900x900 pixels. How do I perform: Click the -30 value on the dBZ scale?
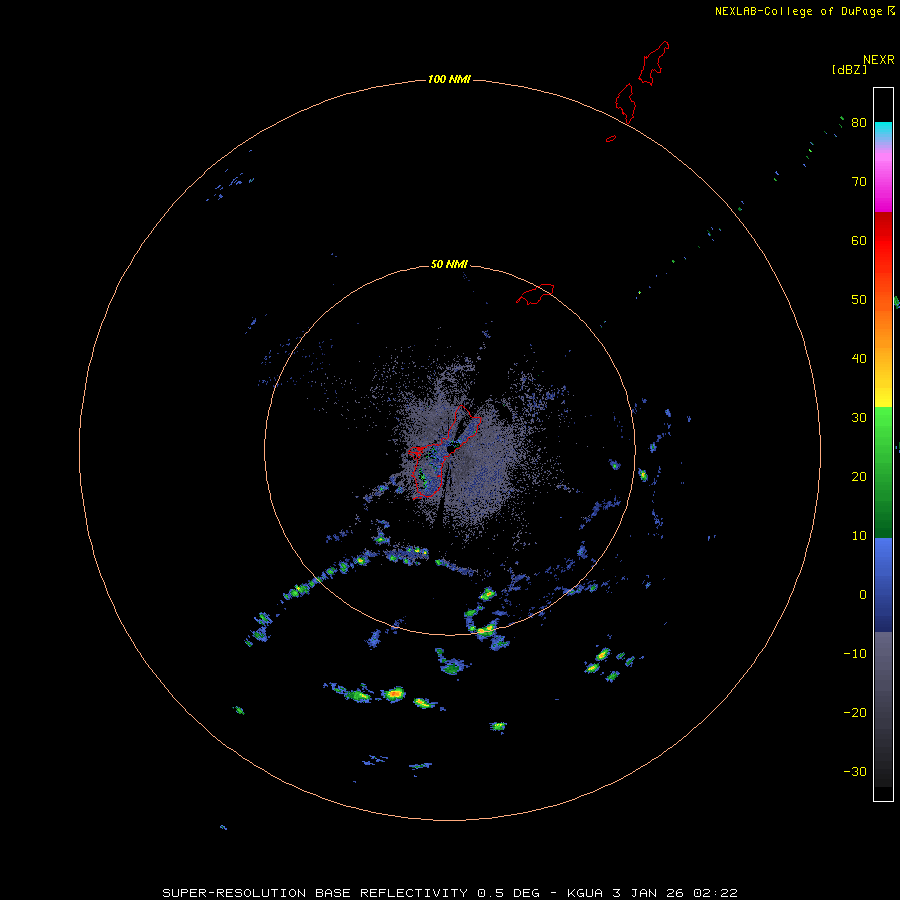[855, 772]
